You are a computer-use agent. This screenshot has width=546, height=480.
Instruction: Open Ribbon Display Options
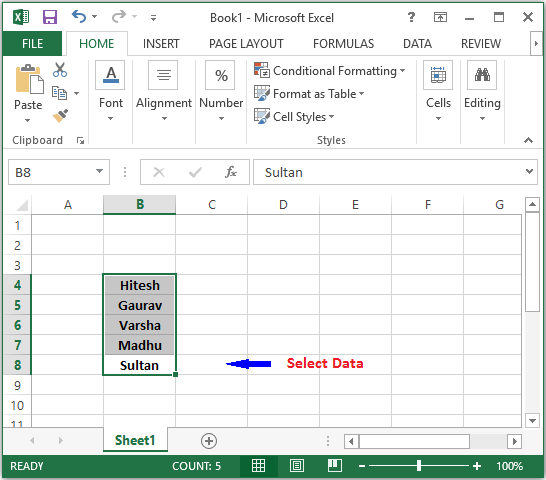click(440, 17)
